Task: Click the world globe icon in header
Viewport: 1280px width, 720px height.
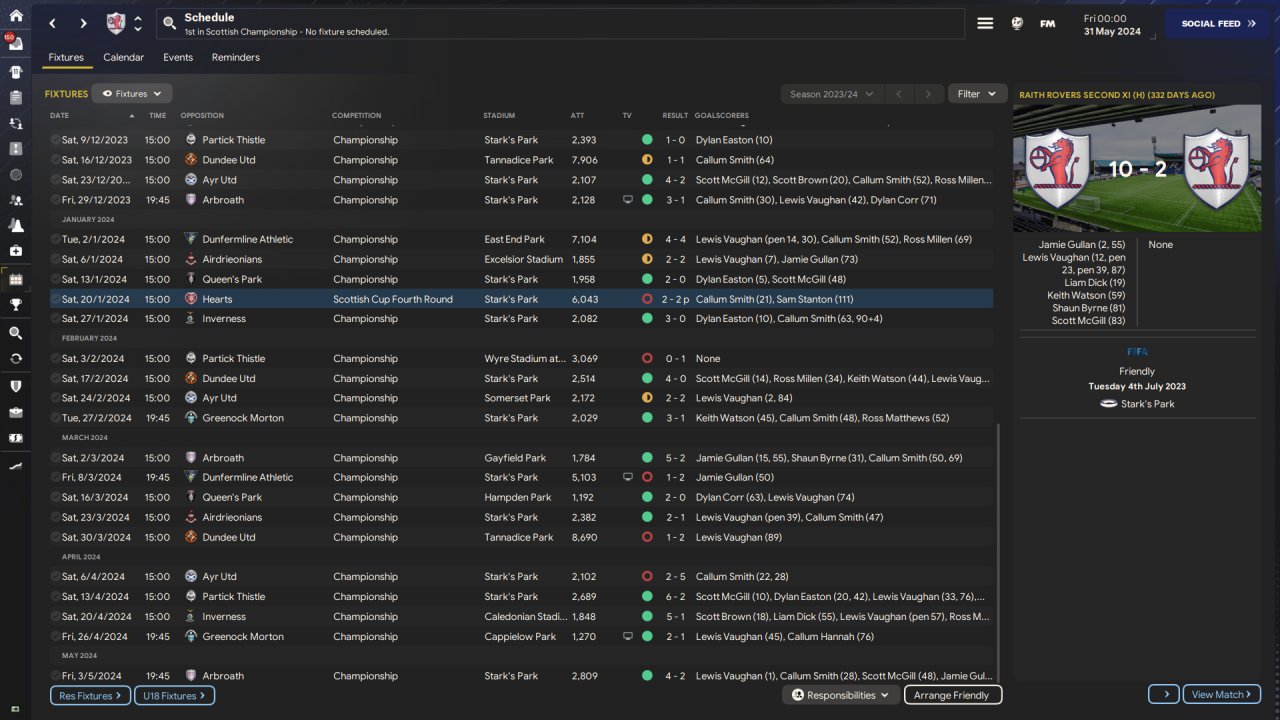Action: click(x=1017, y=24)
